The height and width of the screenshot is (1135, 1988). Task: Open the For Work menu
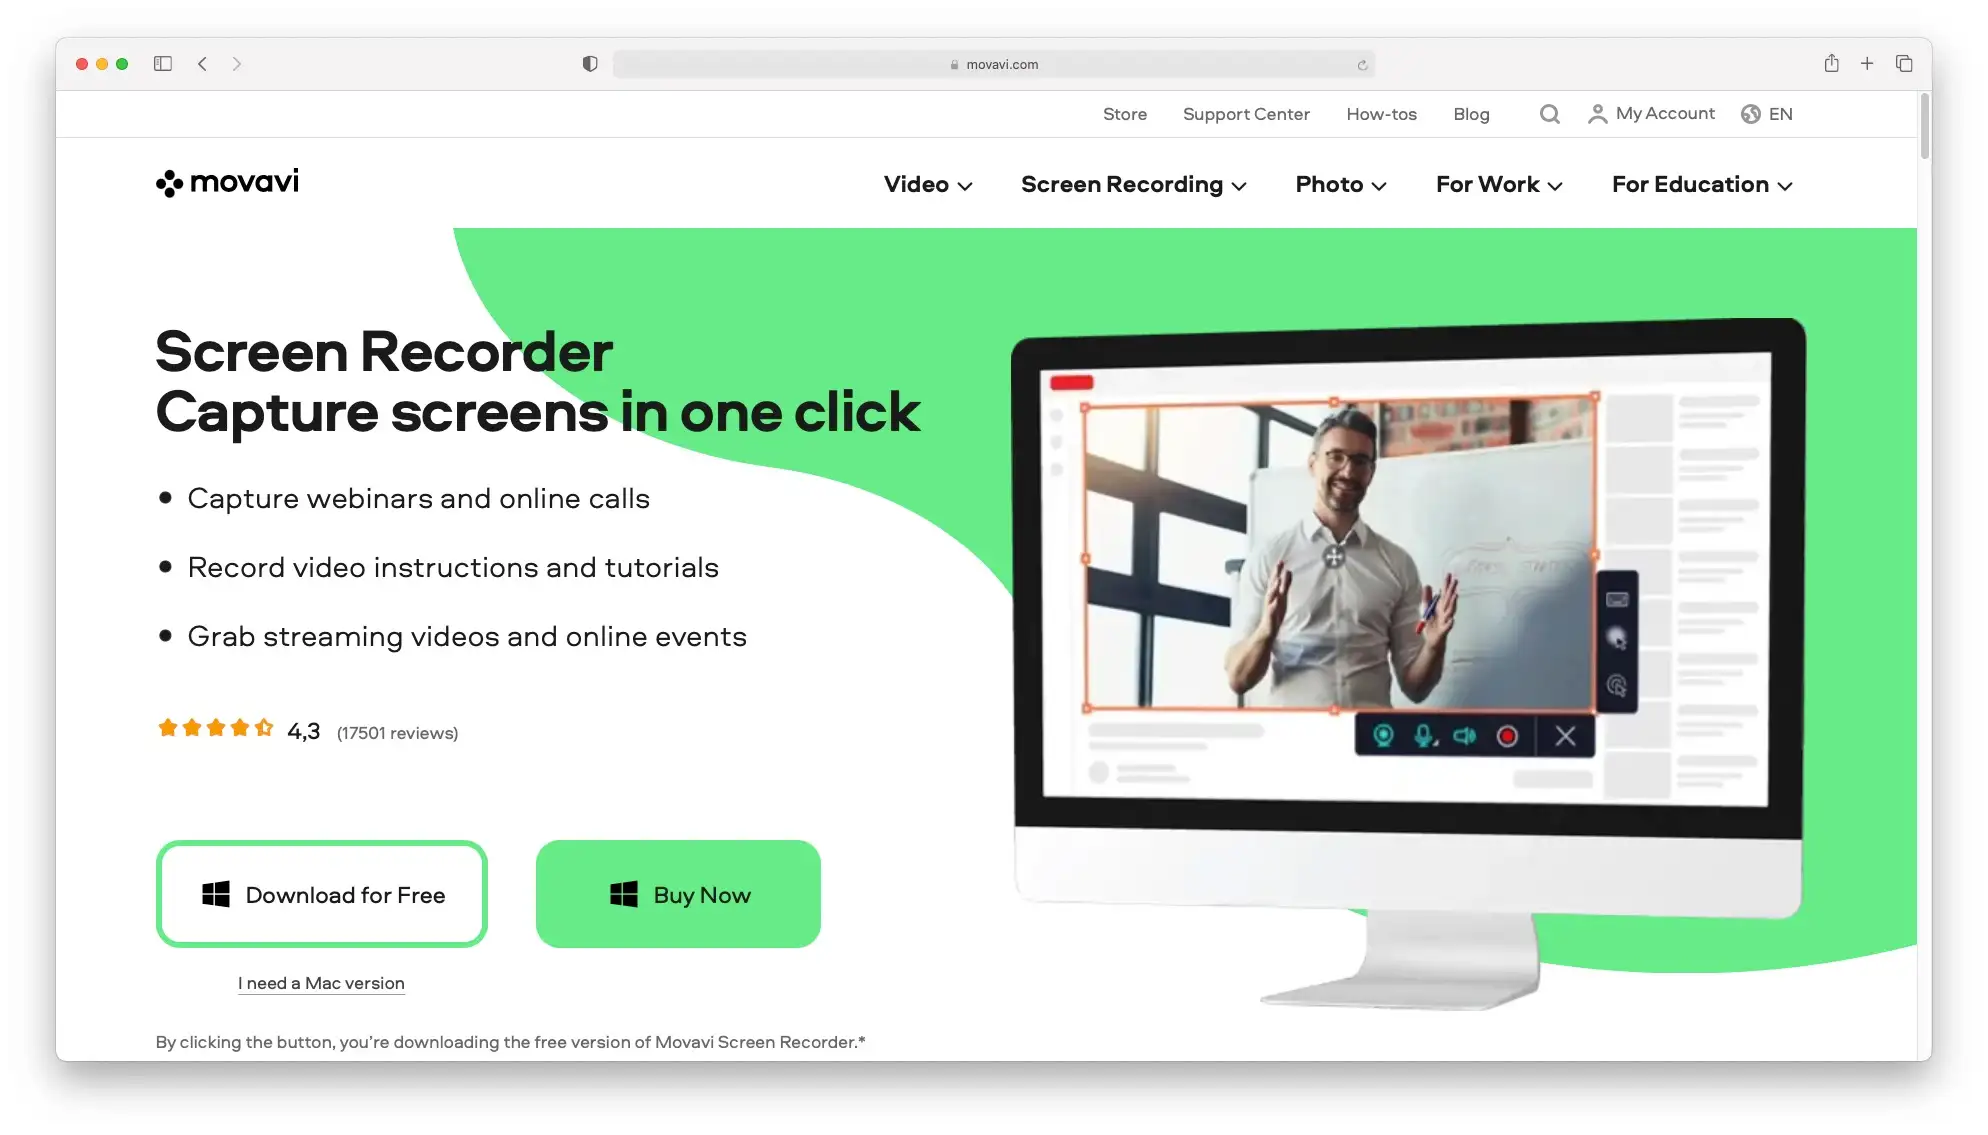(1498, 183)
